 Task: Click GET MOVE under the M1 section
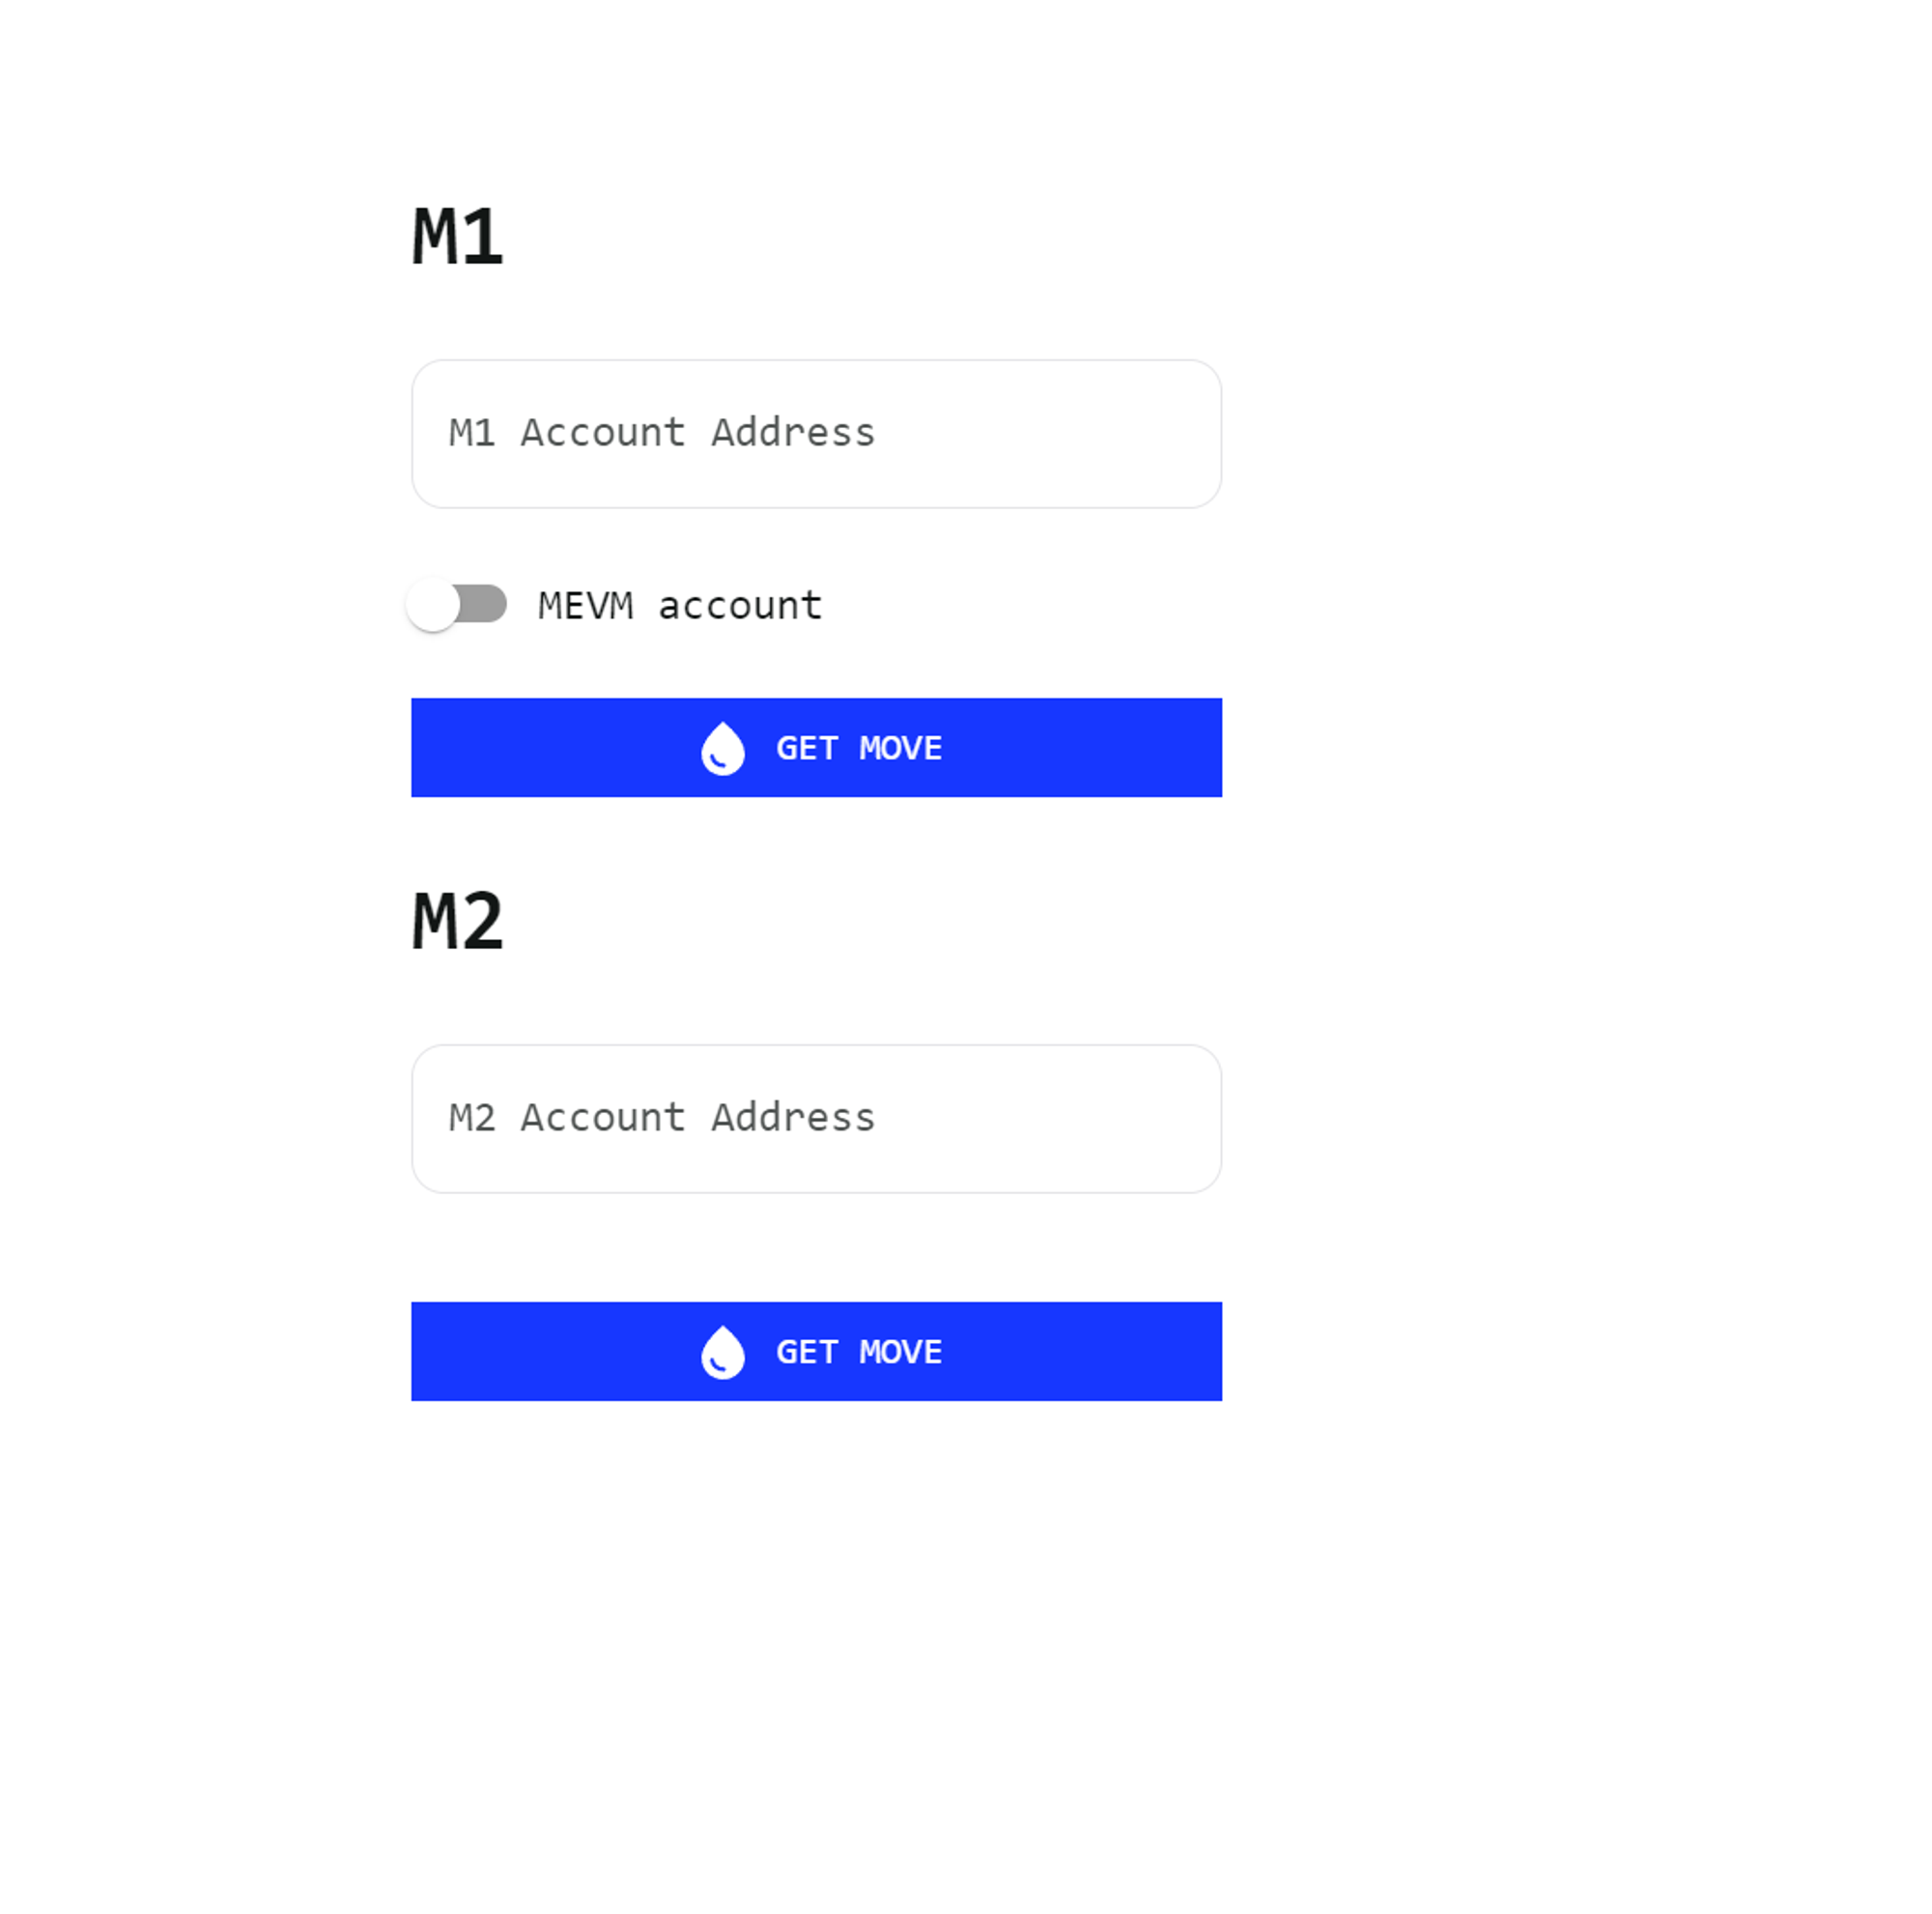click(816, 748)
